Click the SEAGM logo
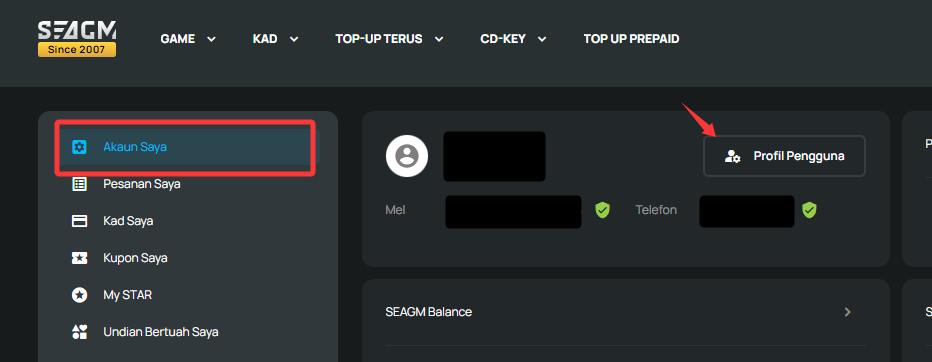Viewport: 932px width, 362px height. (77, 39)
